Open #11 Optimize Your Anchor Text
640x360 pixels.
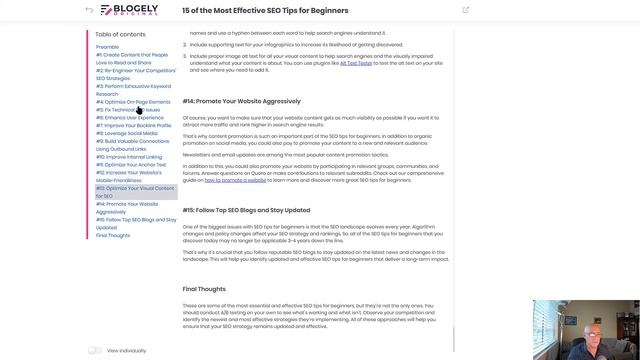pos(131,165)
